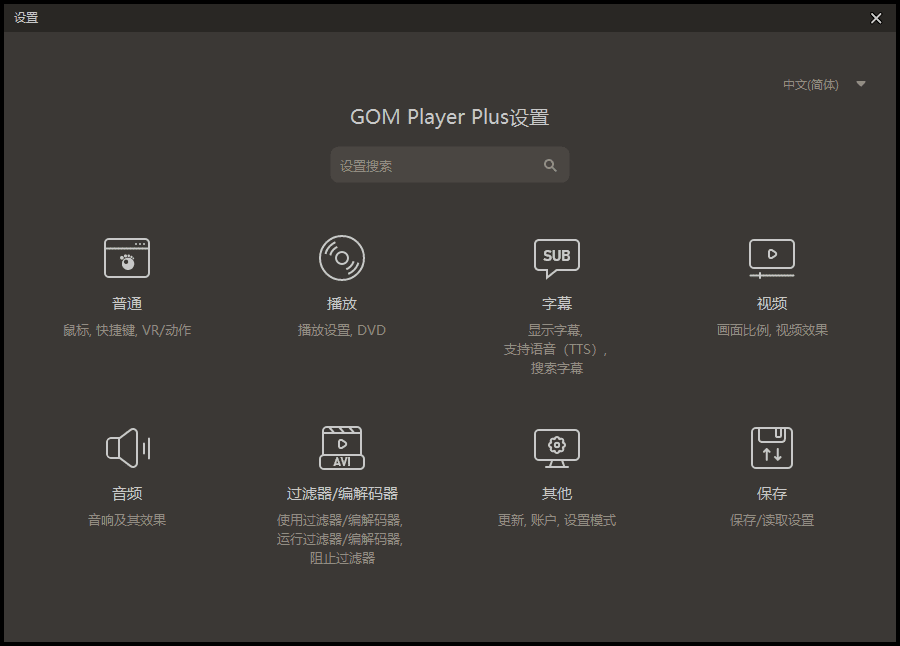Open 保存/读取设置 options
Image resolution: width=900 pixels, height=646 pixels.
tap(771, 519)
